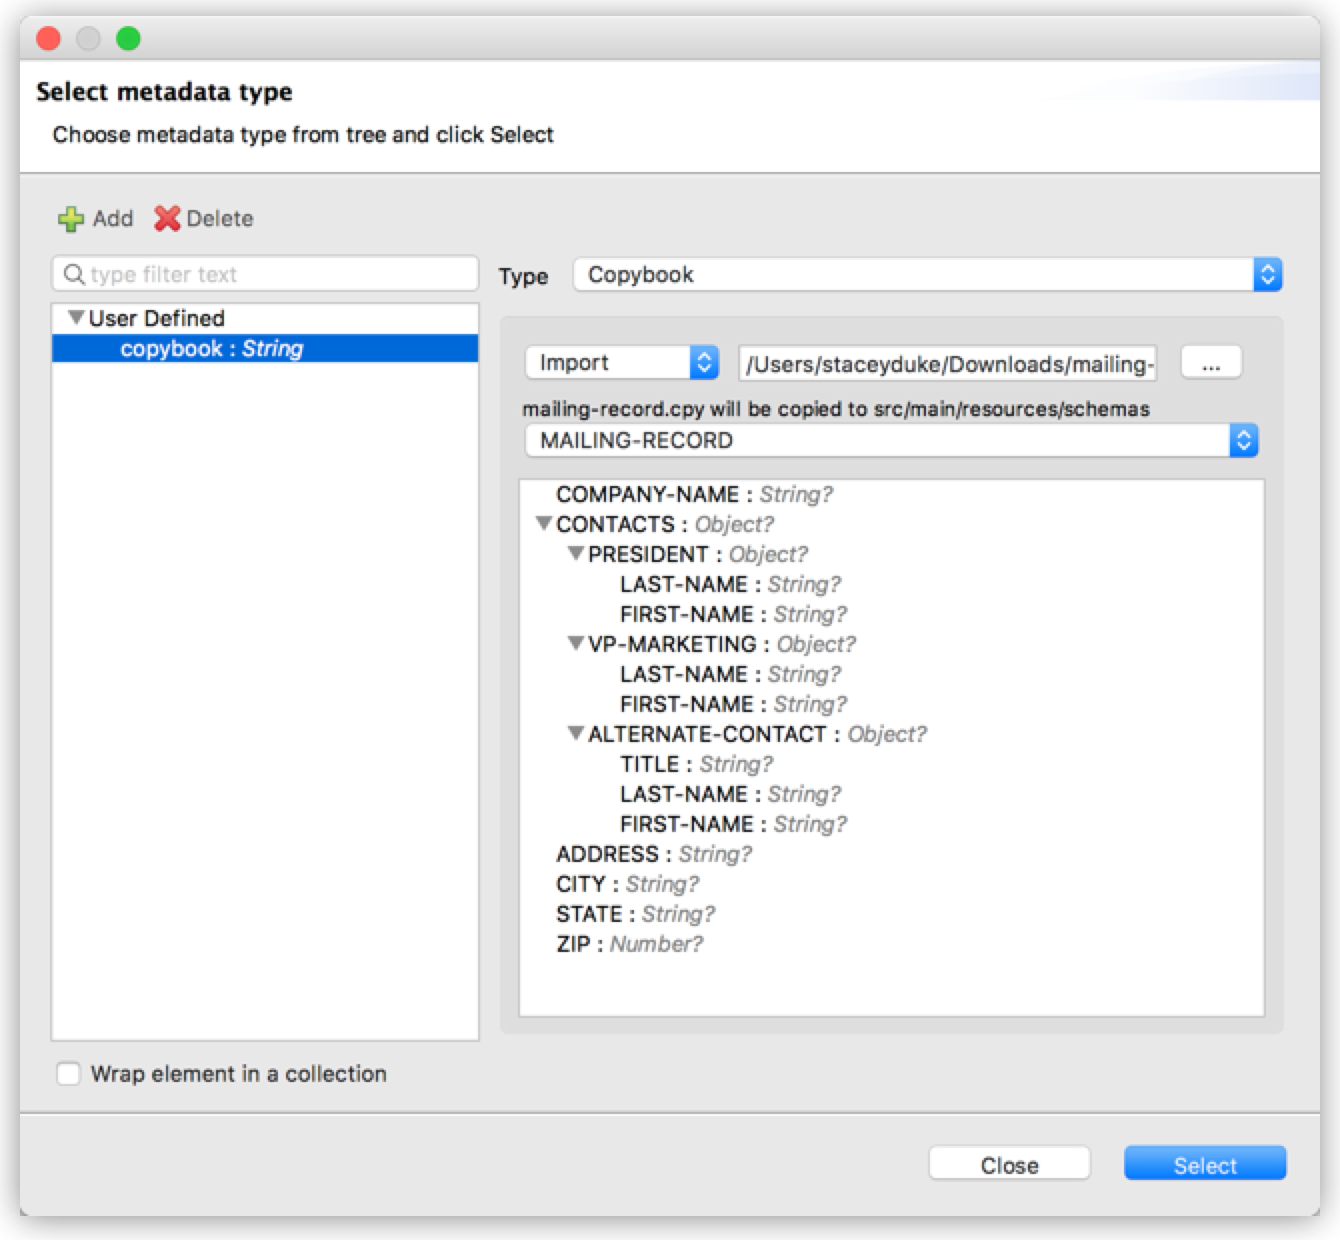Click the green zoom button in the title bar
The width and height of the screenshot is (1340, 1240).
(x=128, y=38)
